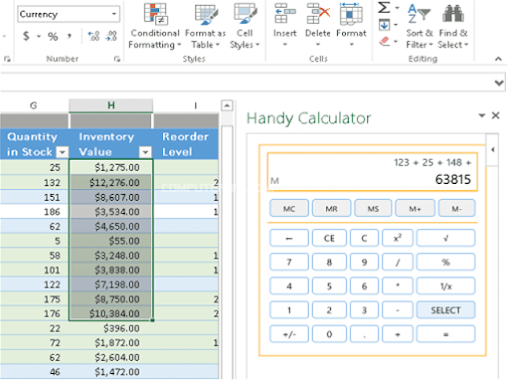
Task: Close the Handy Calculator pane
Action: tap(496, 115)
